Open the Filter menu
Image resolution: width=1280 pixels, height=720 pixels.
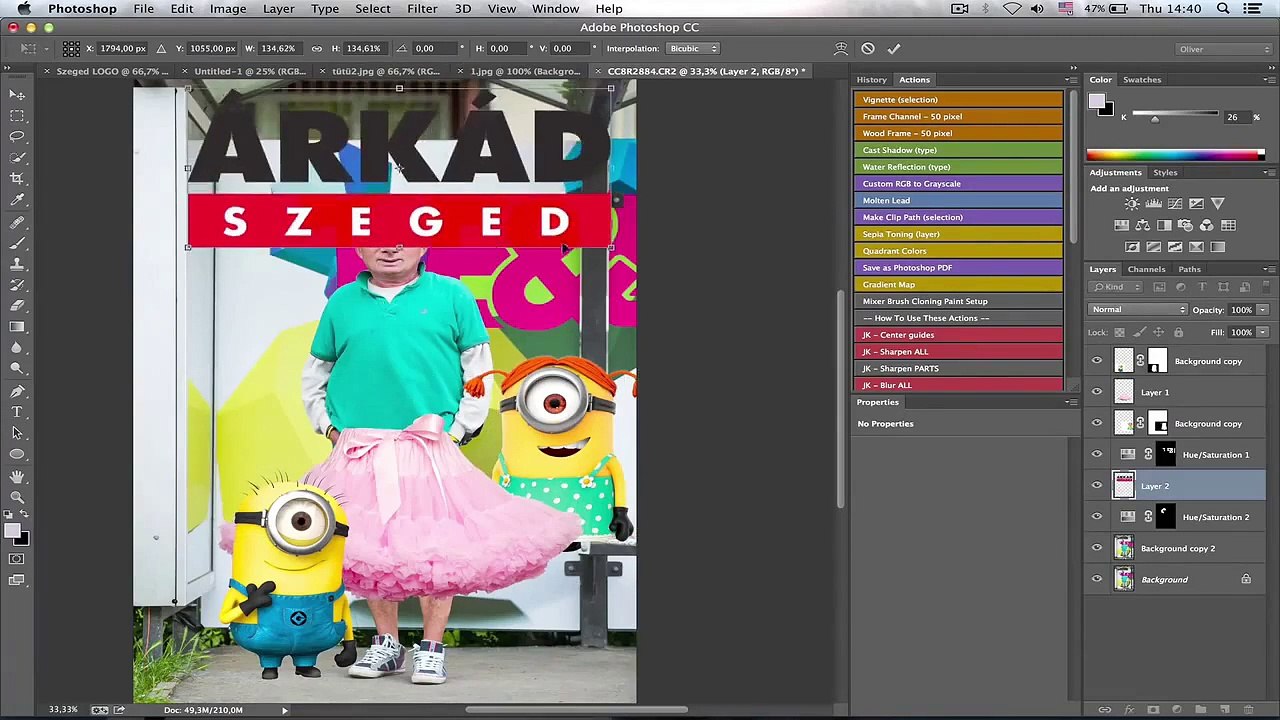point(422,9)
